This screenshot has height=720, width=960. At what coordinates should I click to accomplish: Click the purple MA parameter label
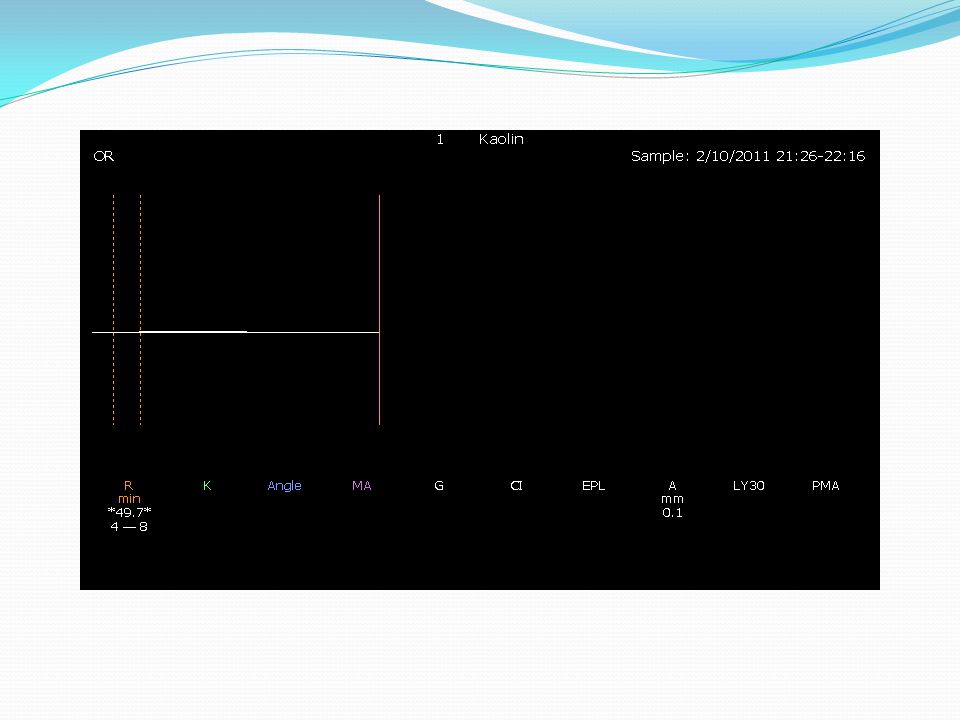[x=362, y=486]
